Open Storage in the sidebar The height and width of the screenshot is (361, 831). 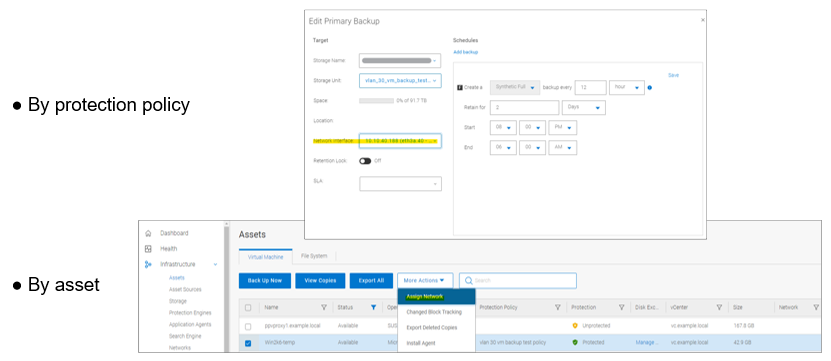coord(178,301)
